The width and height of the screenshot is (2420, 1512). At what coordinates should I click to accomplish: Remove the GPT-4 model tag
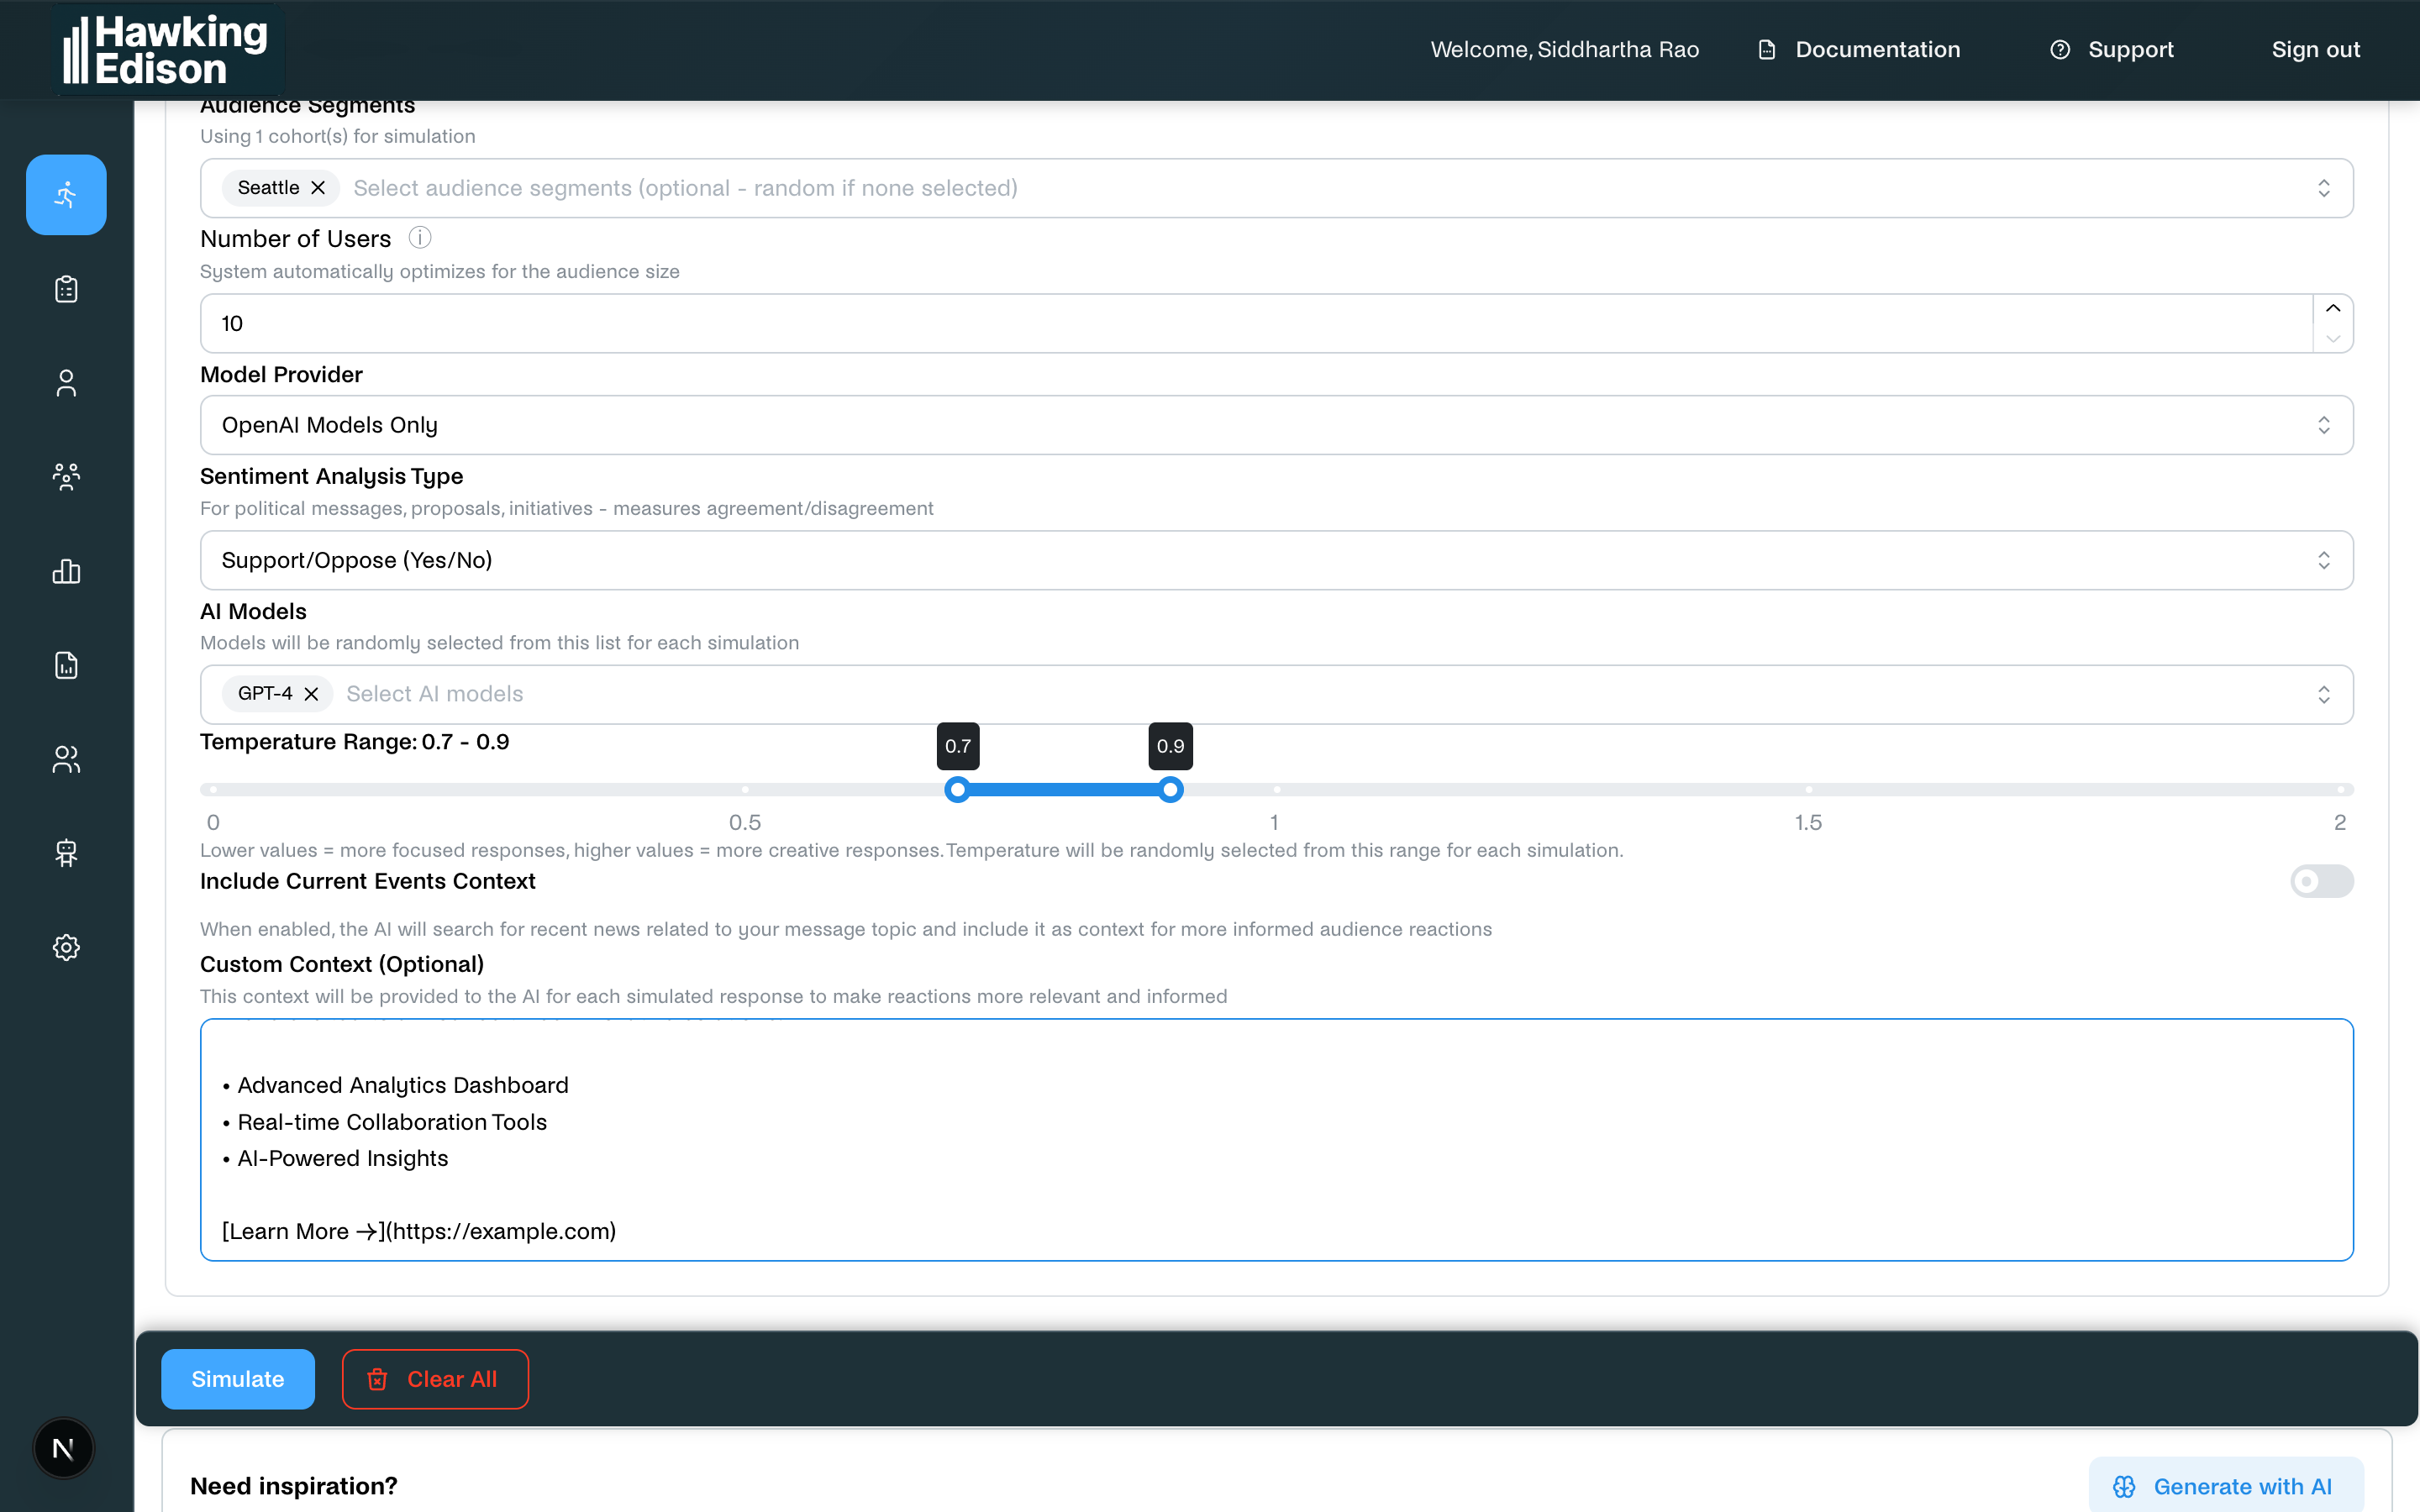point(311,694)
